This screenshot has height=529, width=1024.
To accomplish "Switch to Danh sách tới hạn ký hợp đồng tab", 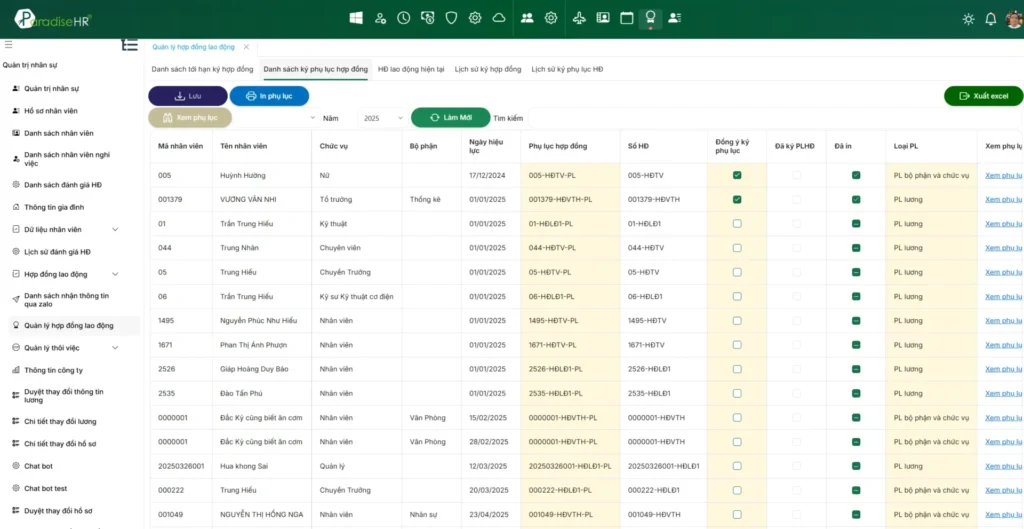I will pyautogui.click(x=202, y=69).
